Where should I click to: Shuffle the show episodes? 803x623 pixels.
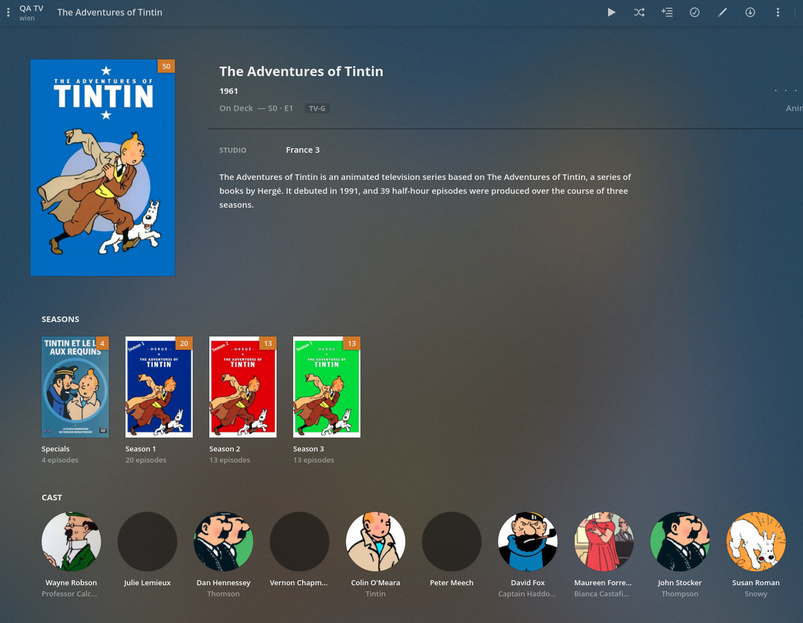639,12
